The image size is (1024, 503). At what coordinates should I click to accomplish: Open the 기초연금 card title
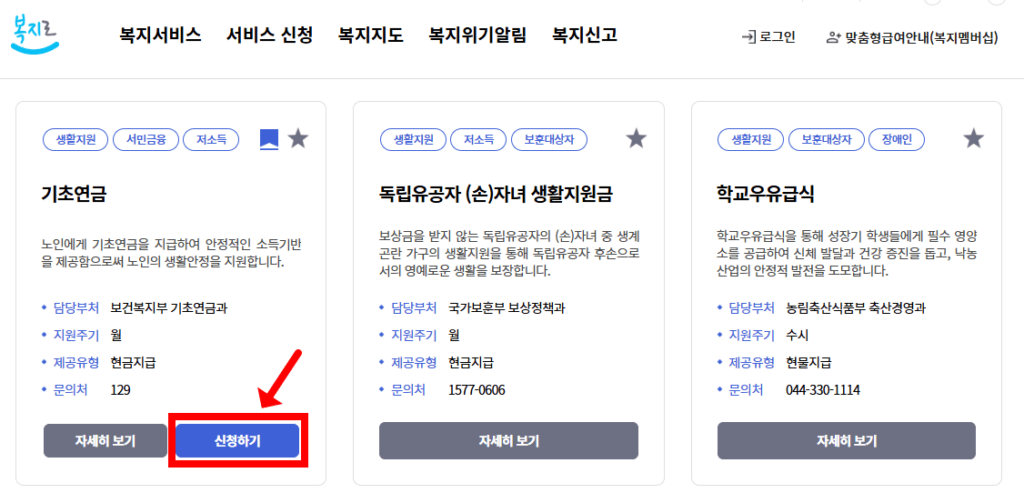(x=76, y=192)
